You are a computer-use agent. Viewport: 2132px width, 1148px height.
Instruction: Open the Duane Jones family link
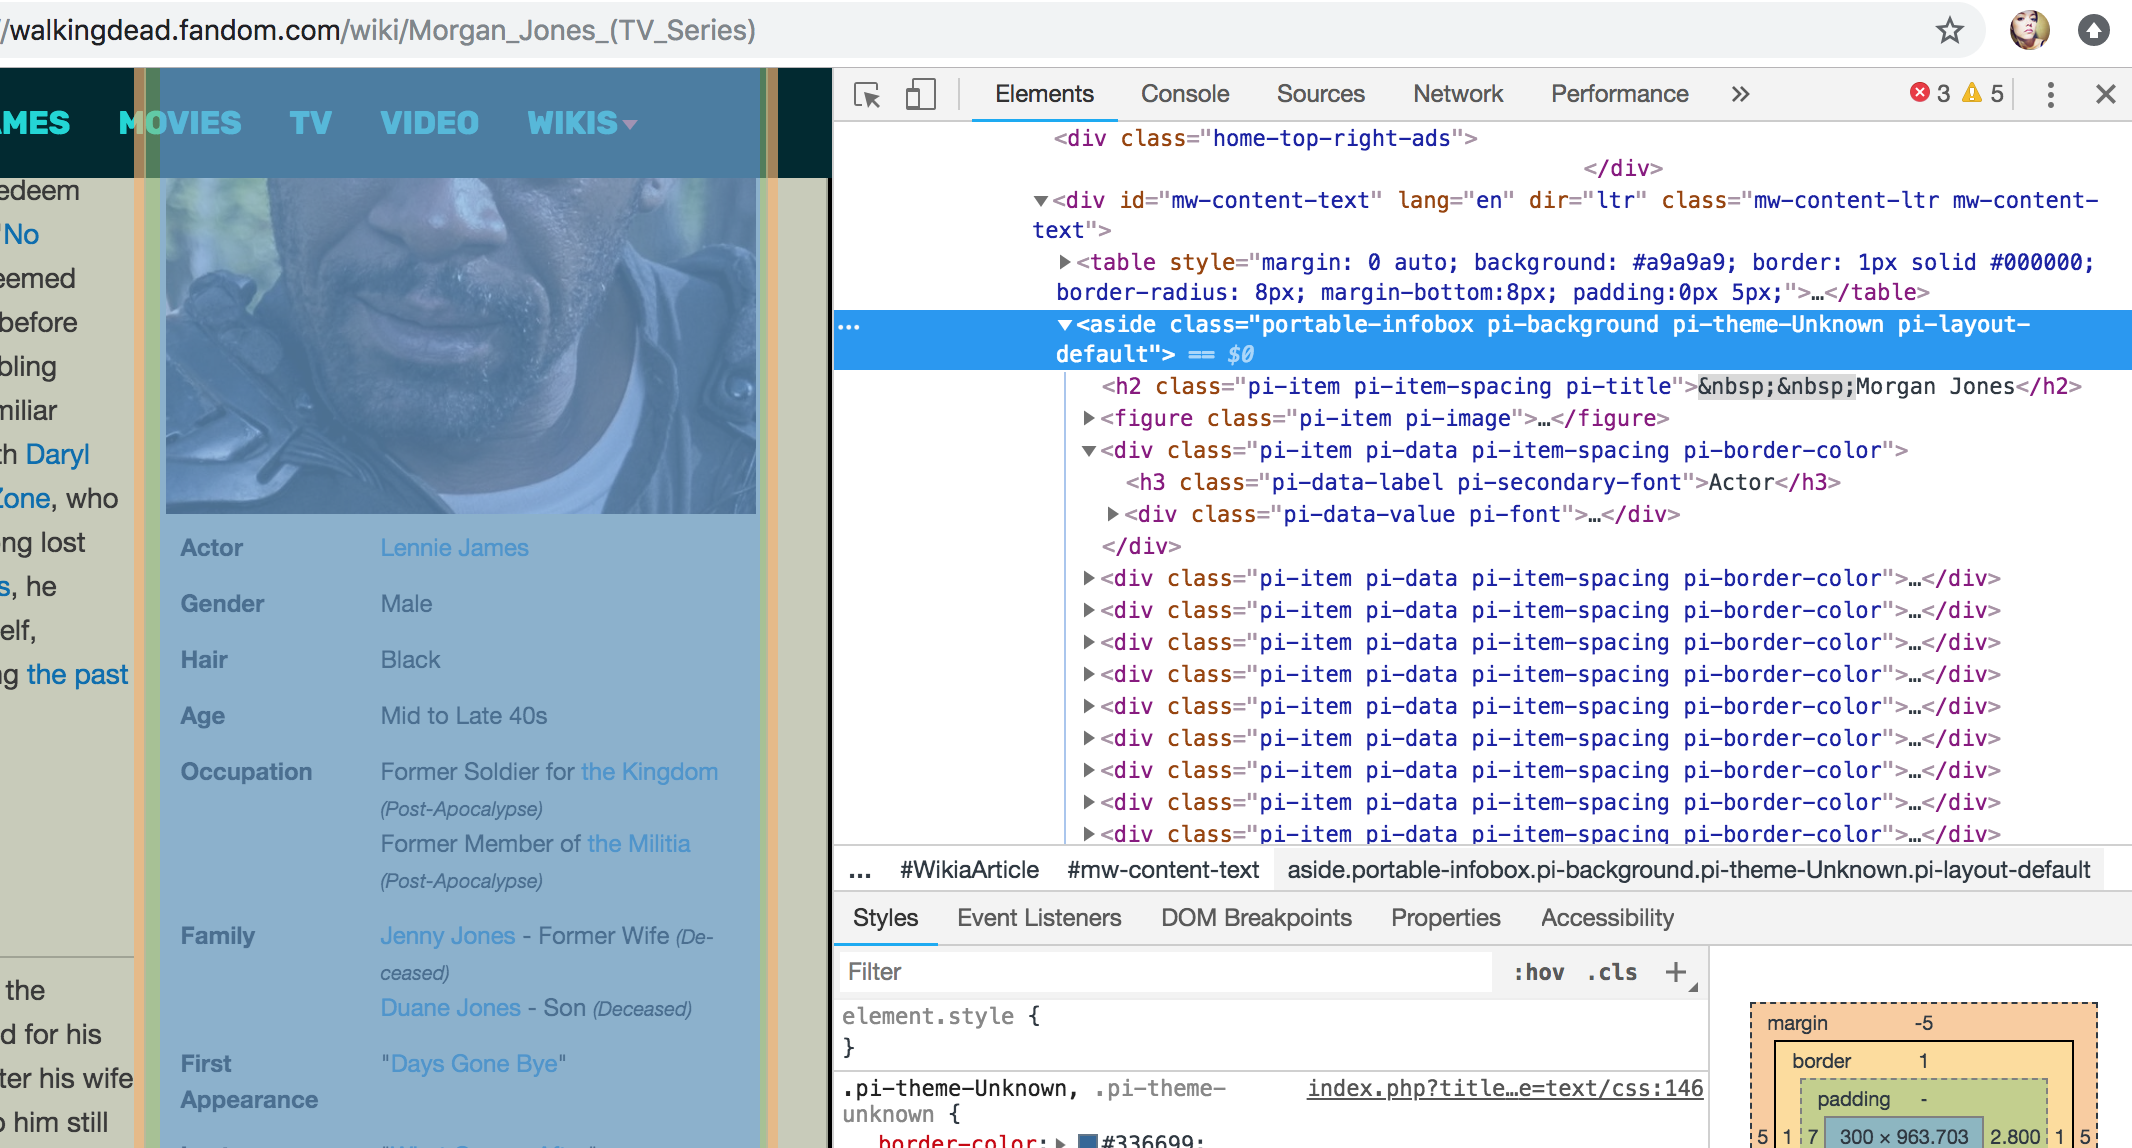point(451,1008)
